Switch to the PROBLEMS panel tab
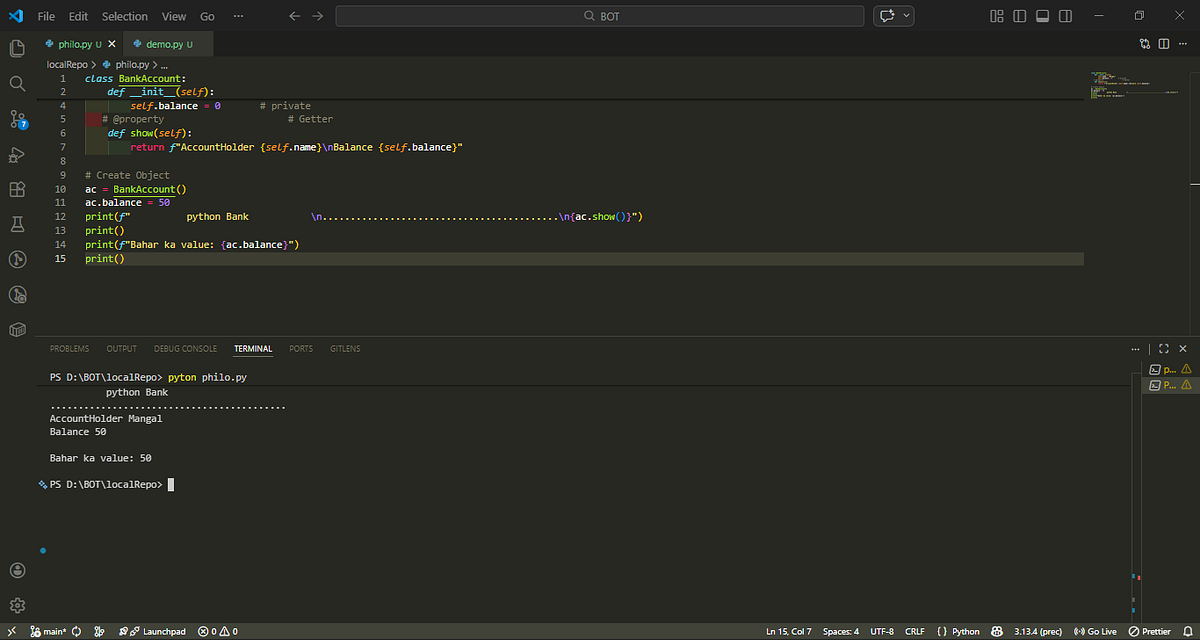This screenshot has width=1200, height=640. click(69, 349)
